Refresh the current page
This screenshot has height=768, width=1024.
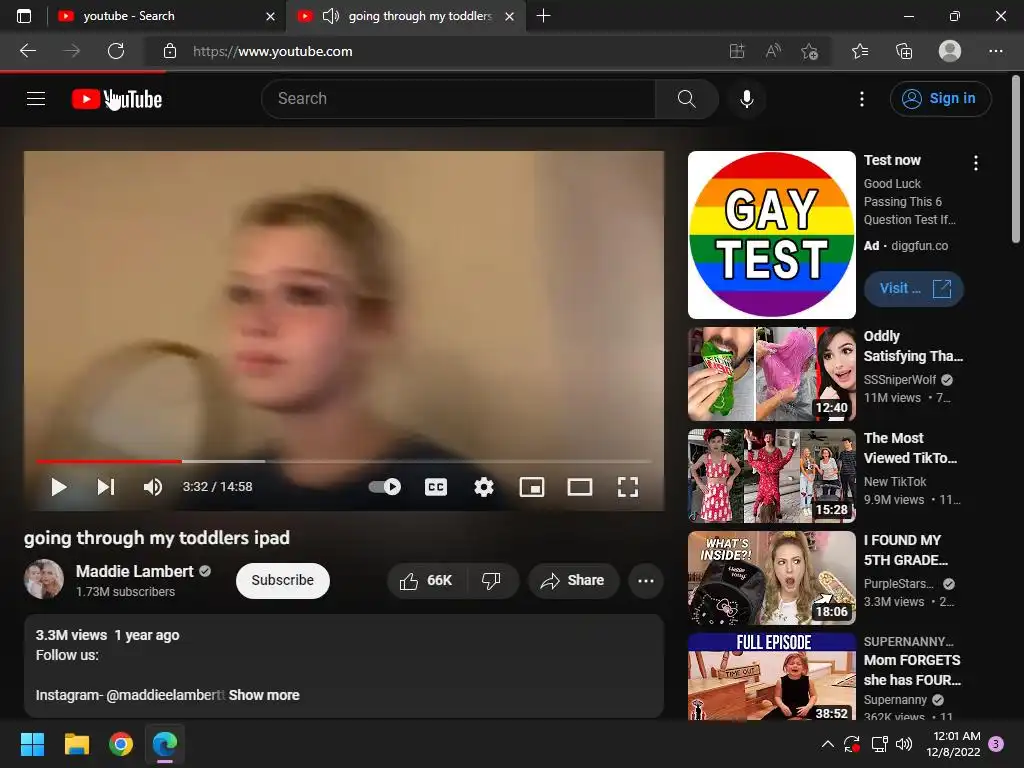point(116,51)
